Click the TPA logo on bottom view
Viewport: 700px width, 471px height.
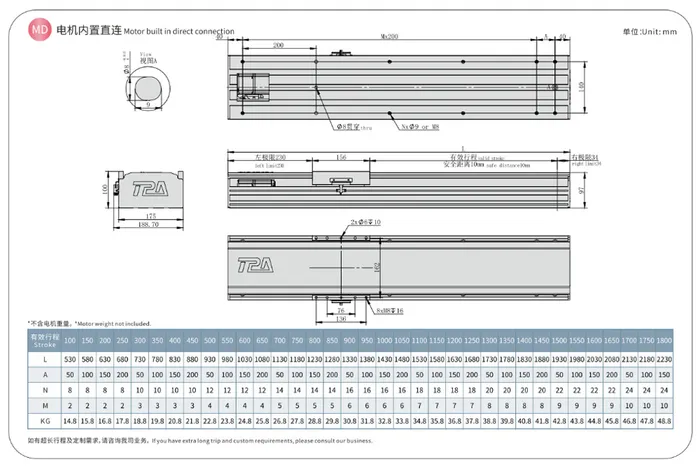255,265
